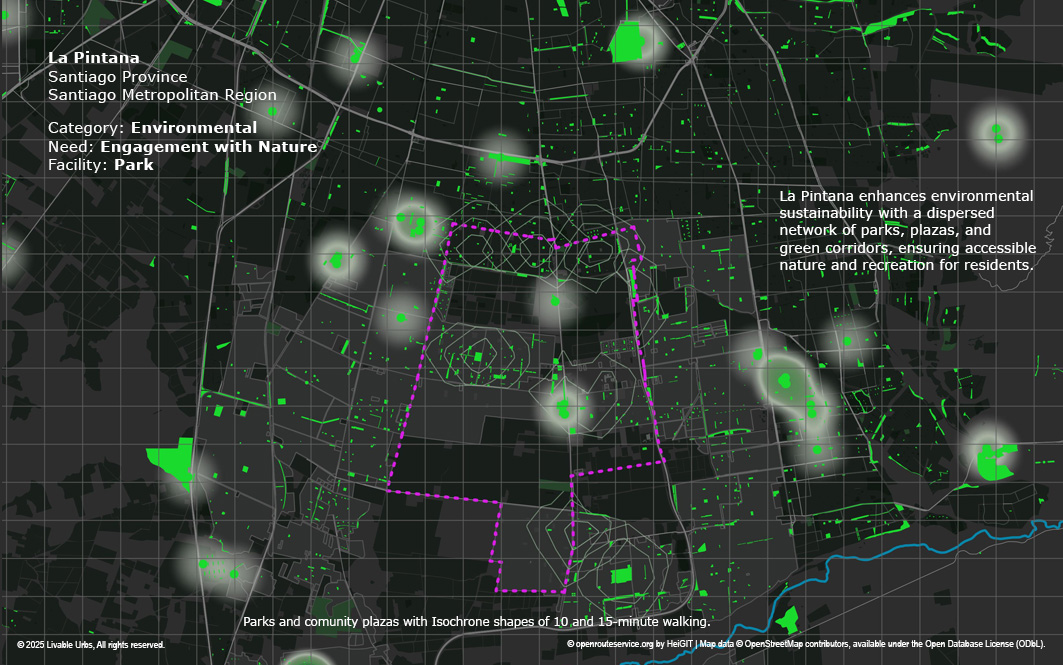Click the La Pintana sustainability description paragraph
Screen dimensions: 1063x665
[x=905, y=230]
